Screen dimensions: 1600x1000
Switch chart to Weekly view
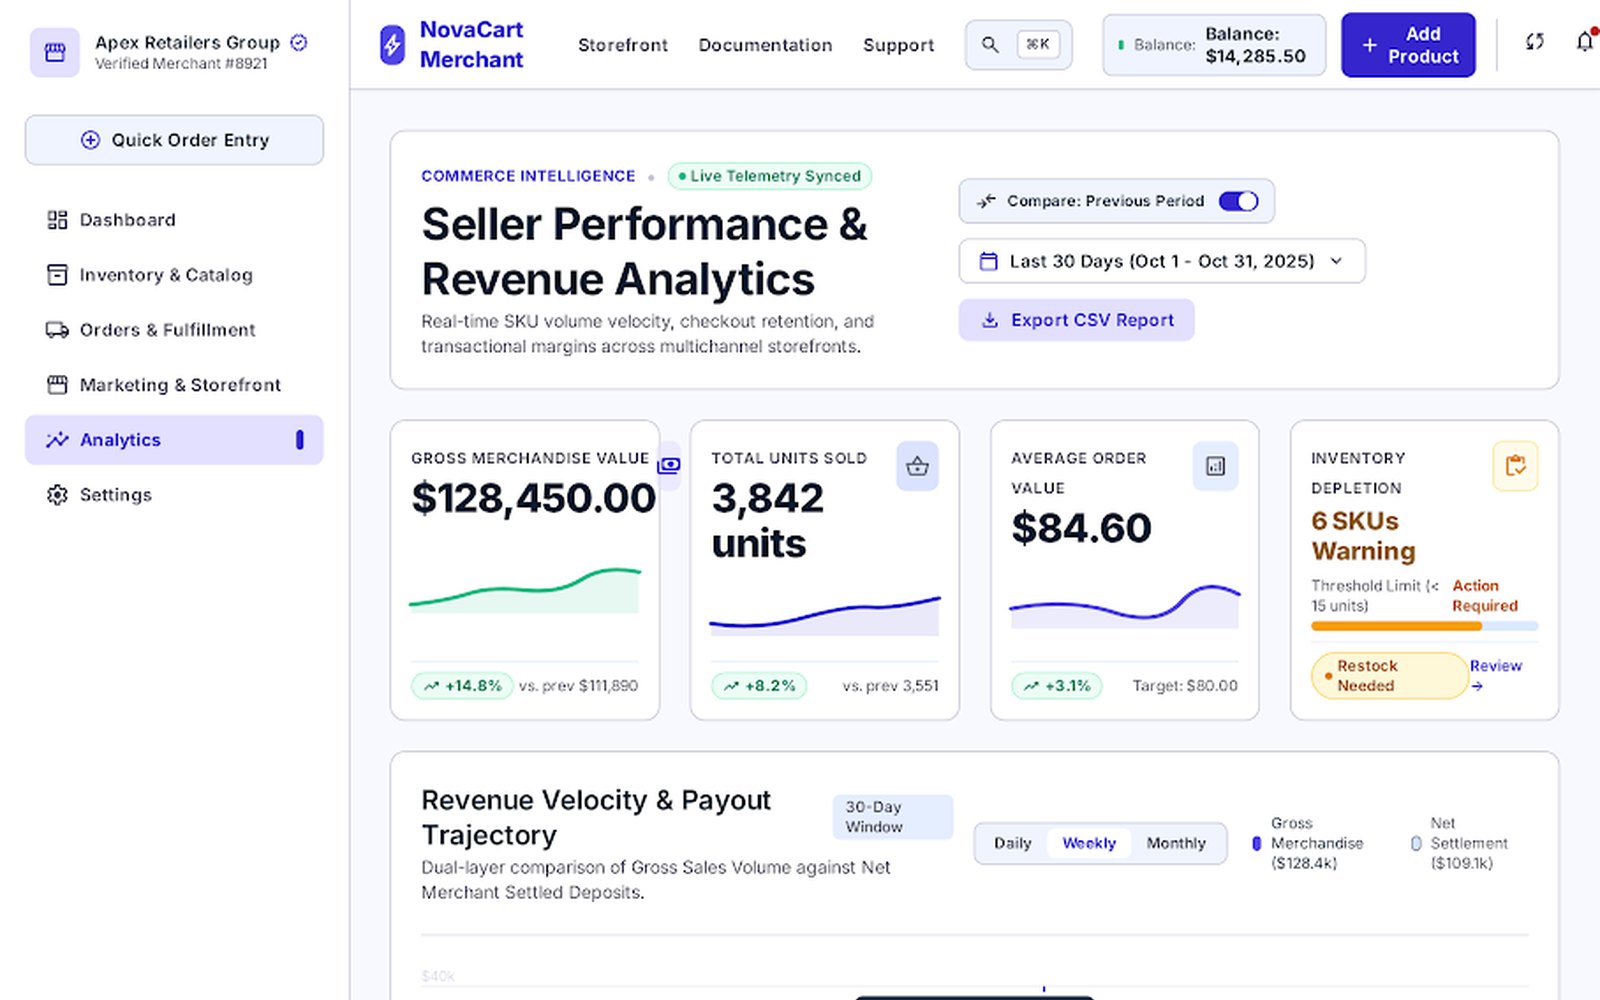click(x=1089, y=843)
